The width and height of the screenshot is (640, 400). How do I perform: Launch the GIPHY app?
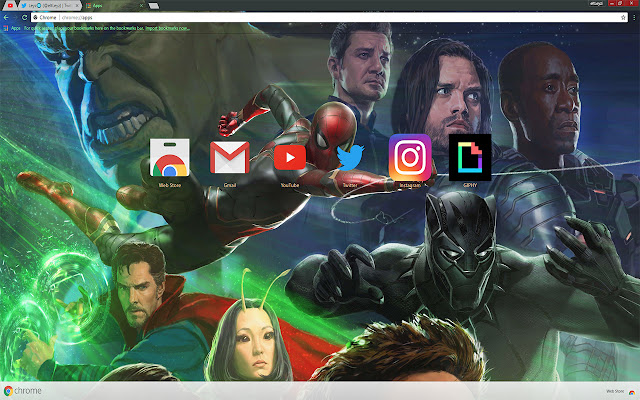click(x=470, y=157)
